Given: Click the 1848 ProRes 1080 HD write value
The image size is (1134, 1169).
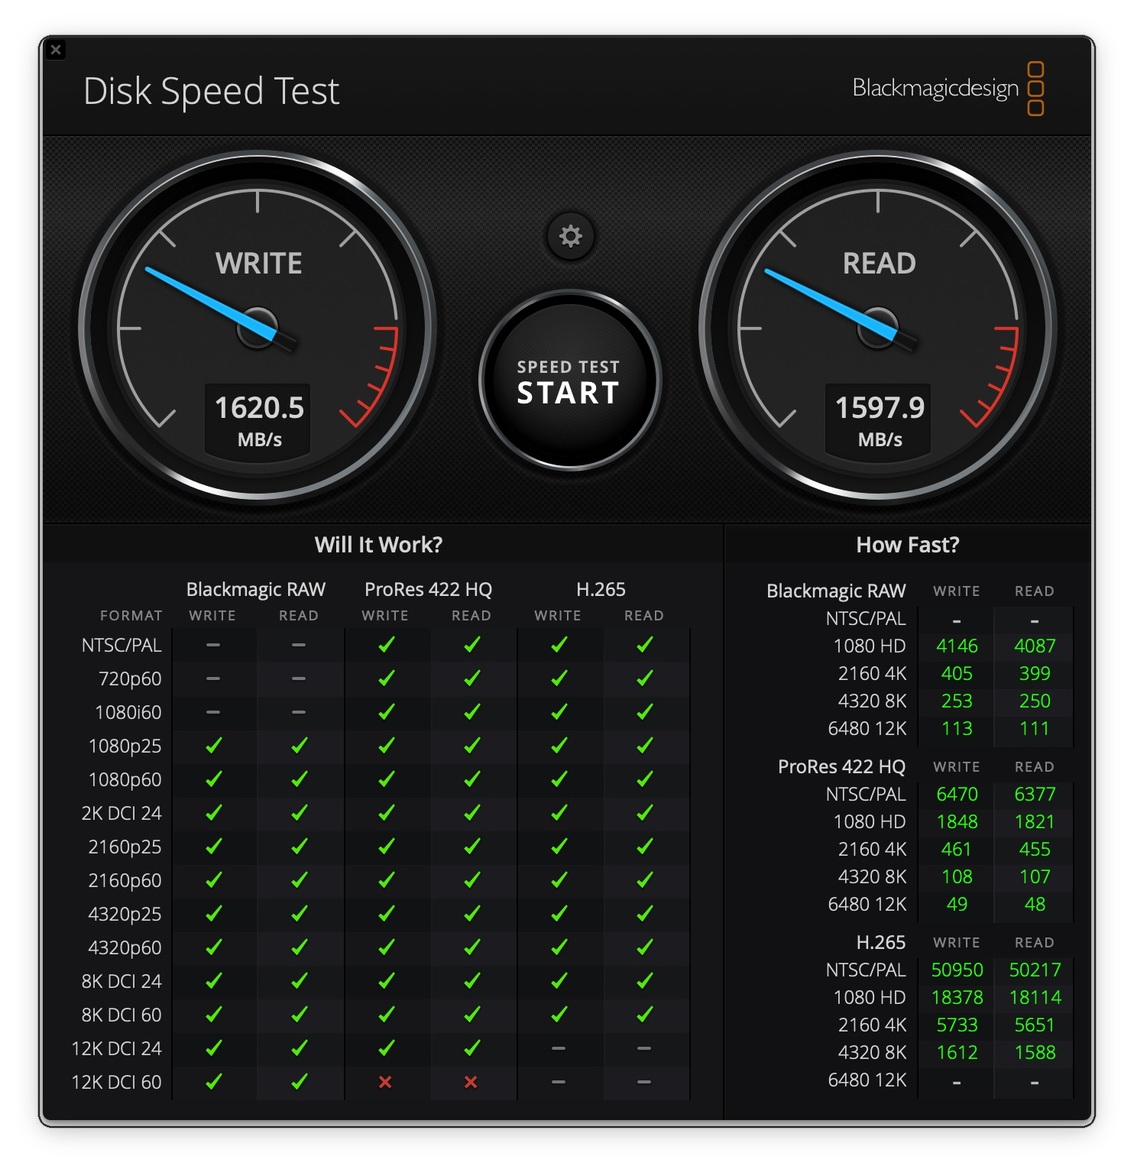Looking at the screenshot, I should tap(957, 822).
